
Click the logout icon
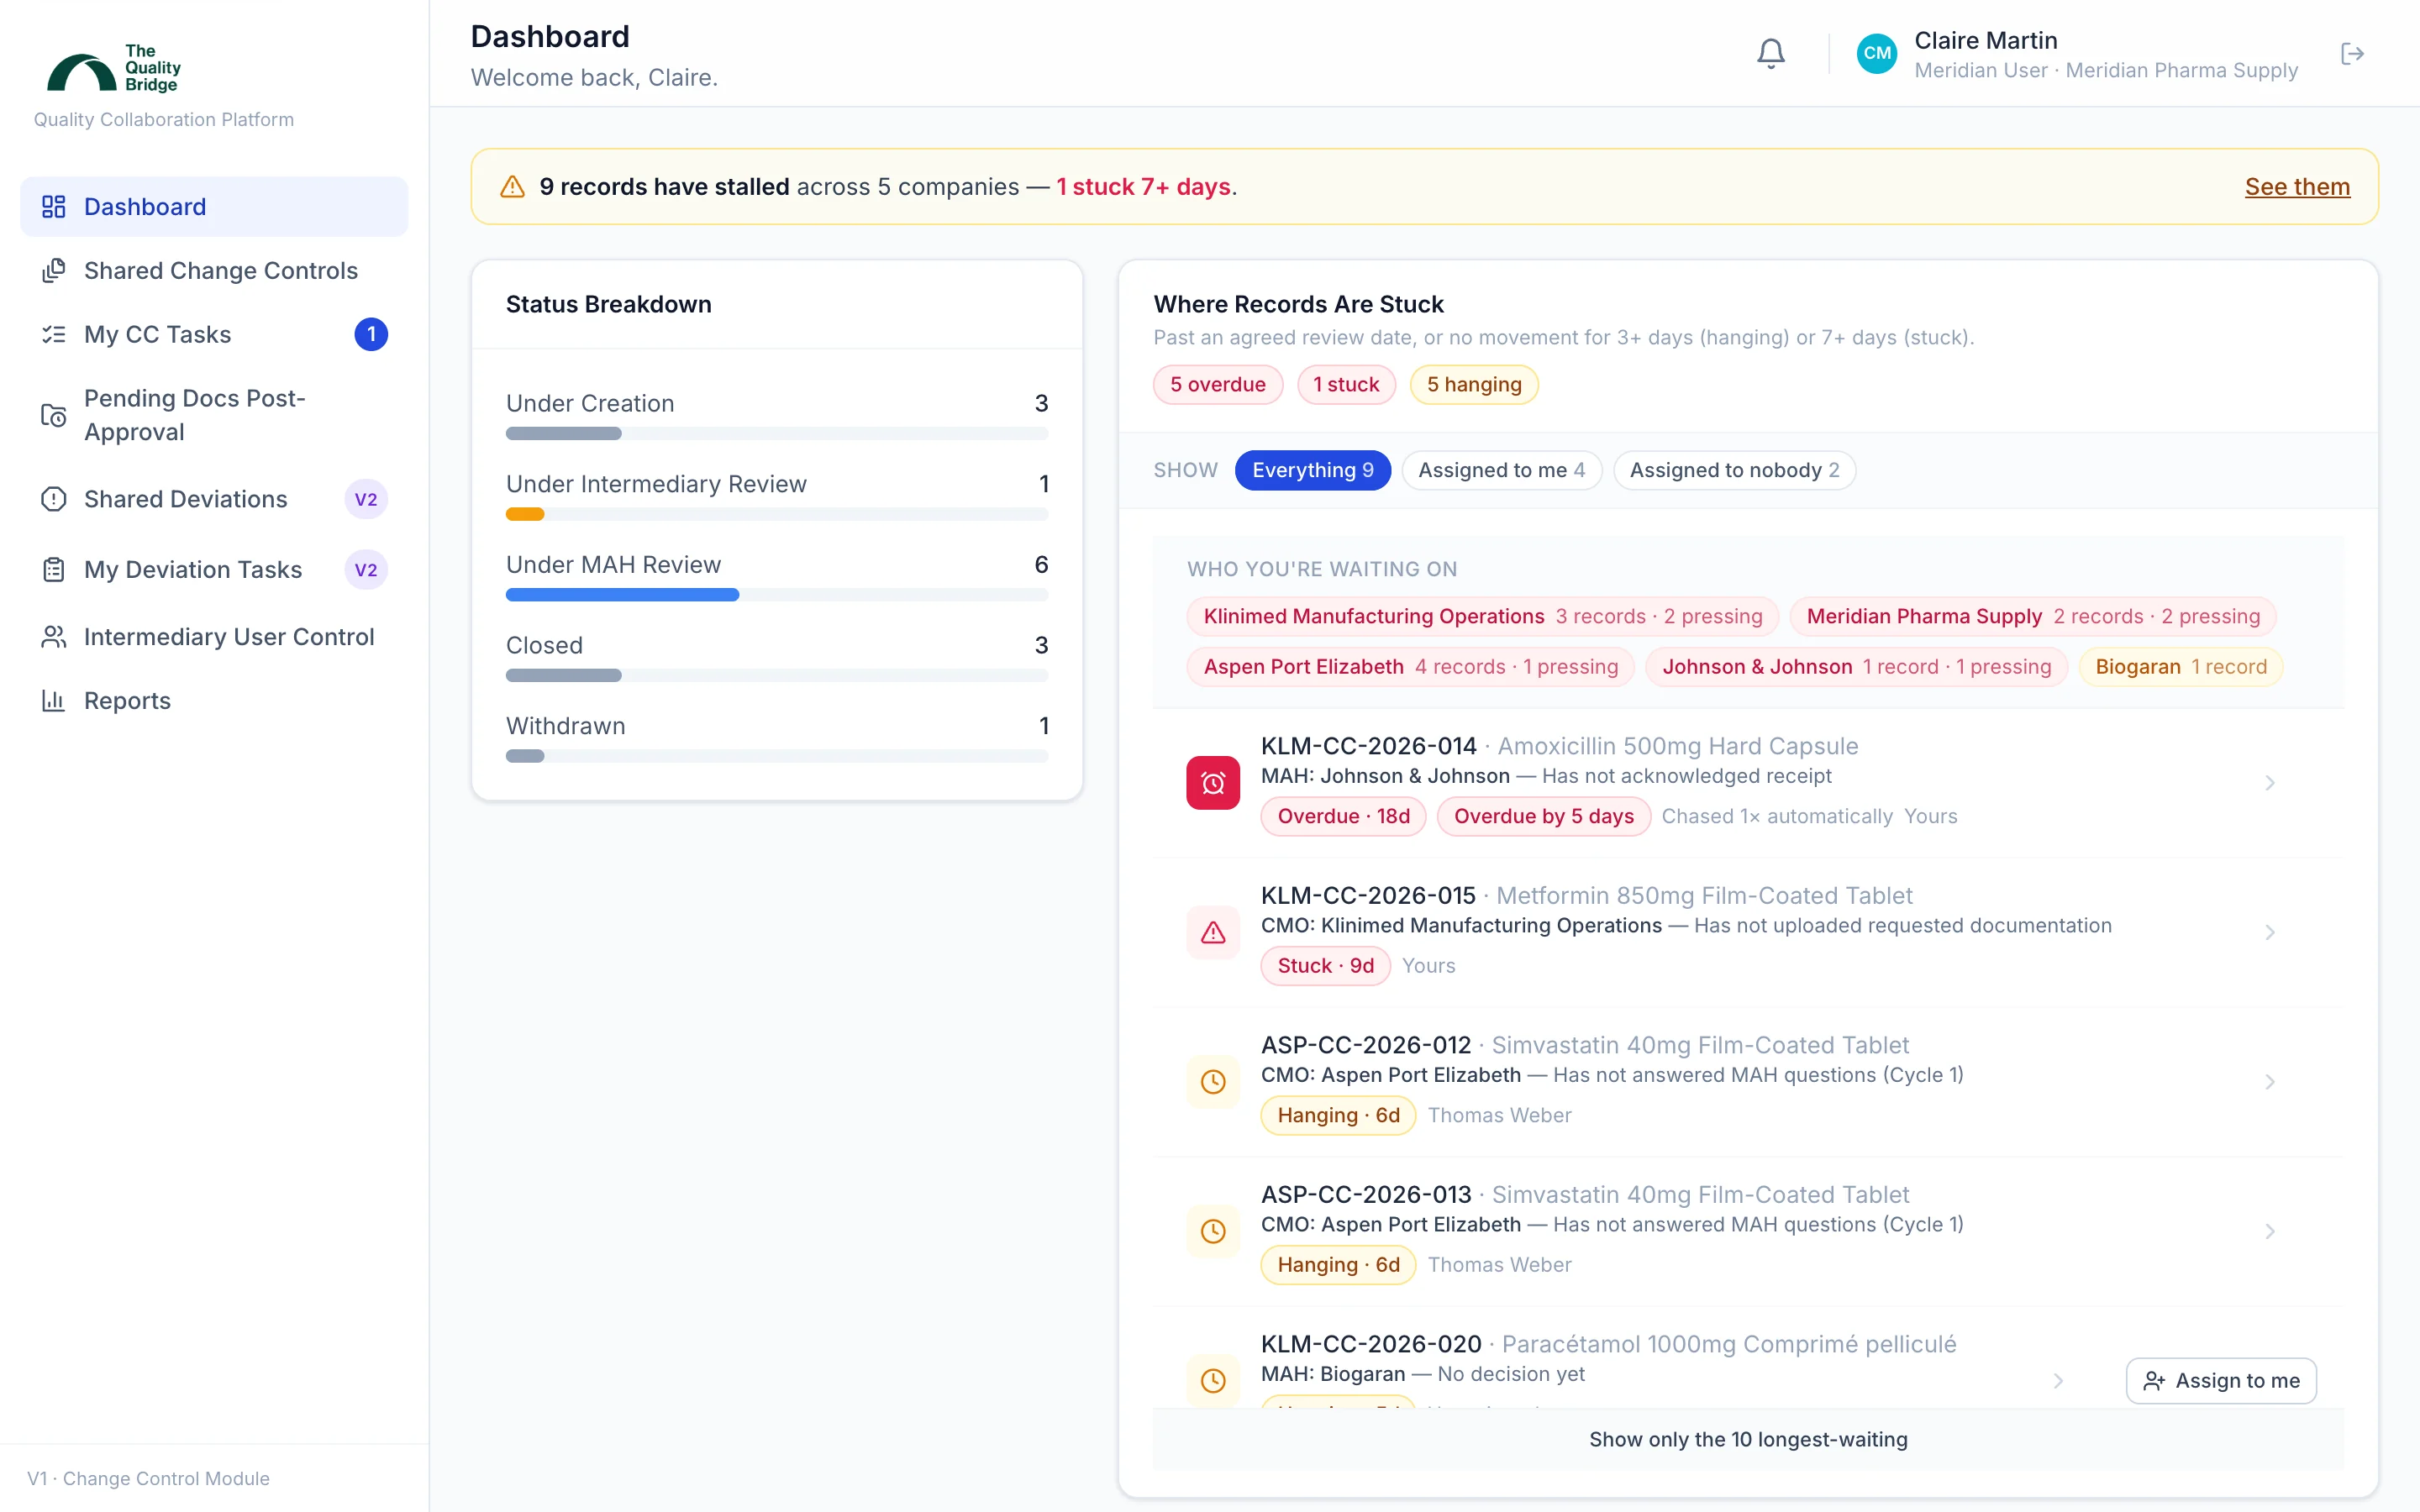pos(2352,53)
